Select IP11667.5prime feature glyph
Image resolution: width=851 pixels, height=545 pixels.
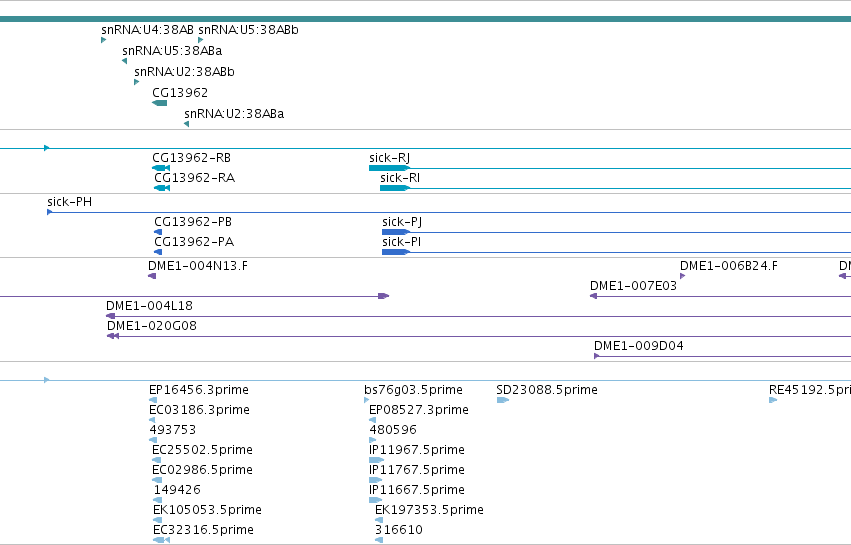tap(376, 500)
